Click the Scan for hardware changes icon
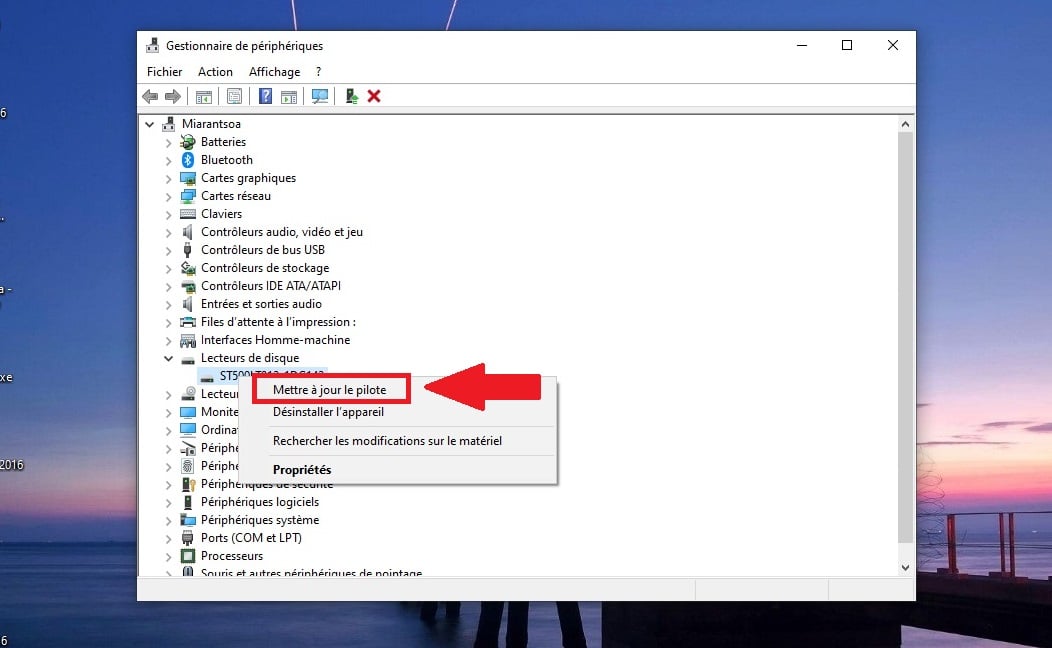 [x=320, y=96]
